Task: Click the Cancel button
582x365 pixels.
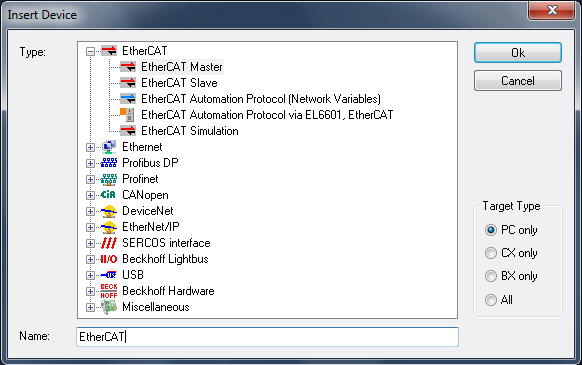Action: pos(518,81)
